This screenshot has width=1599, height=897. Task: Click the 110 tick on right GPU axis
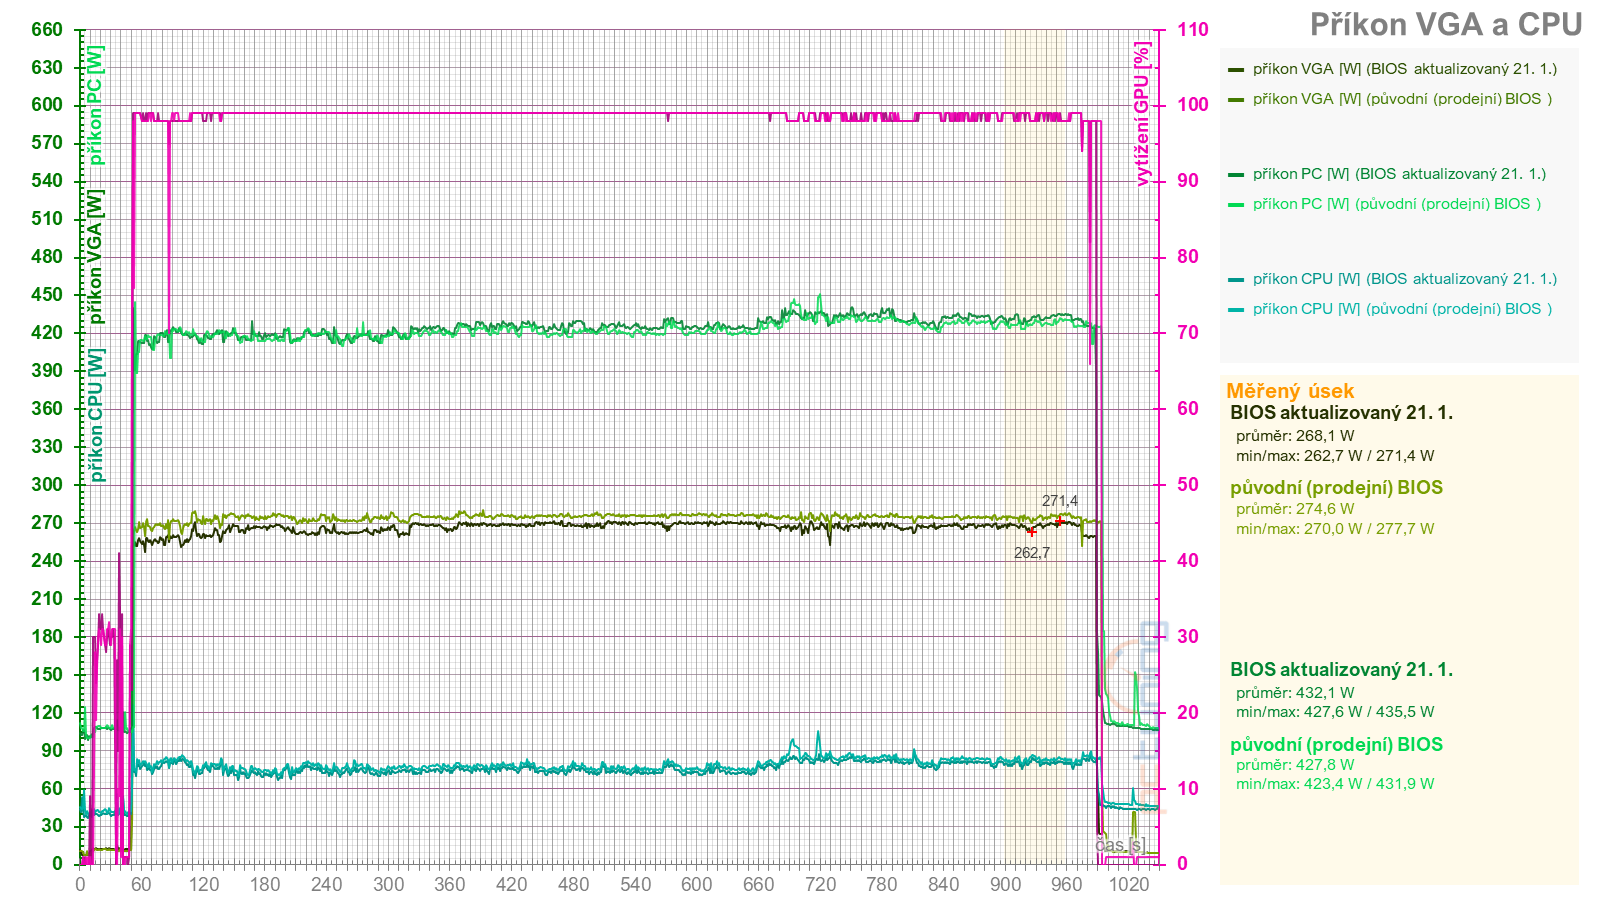point(1192,30)
